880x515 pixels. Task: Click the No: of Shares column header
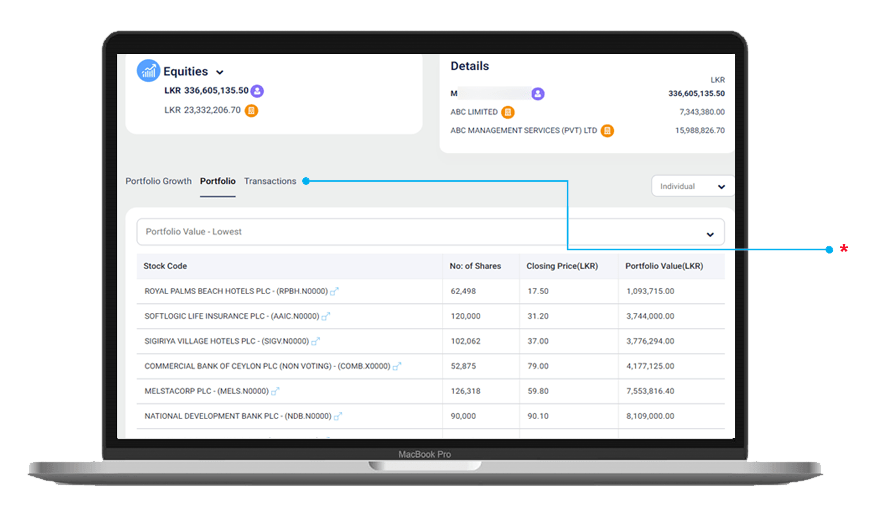coord(475,266)
